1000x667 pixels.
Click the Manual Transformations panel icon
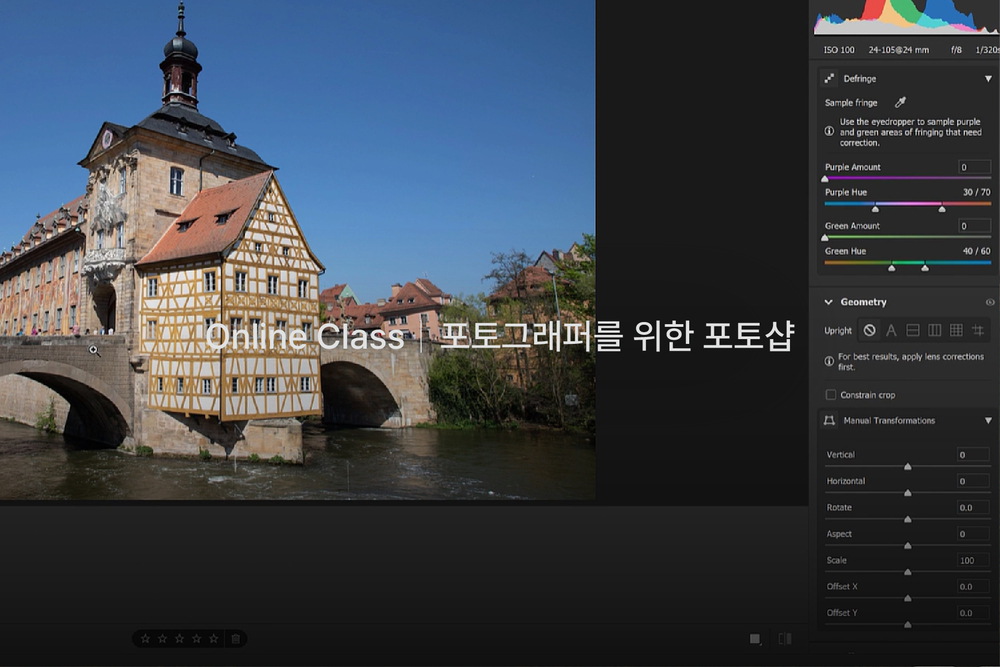829,420
